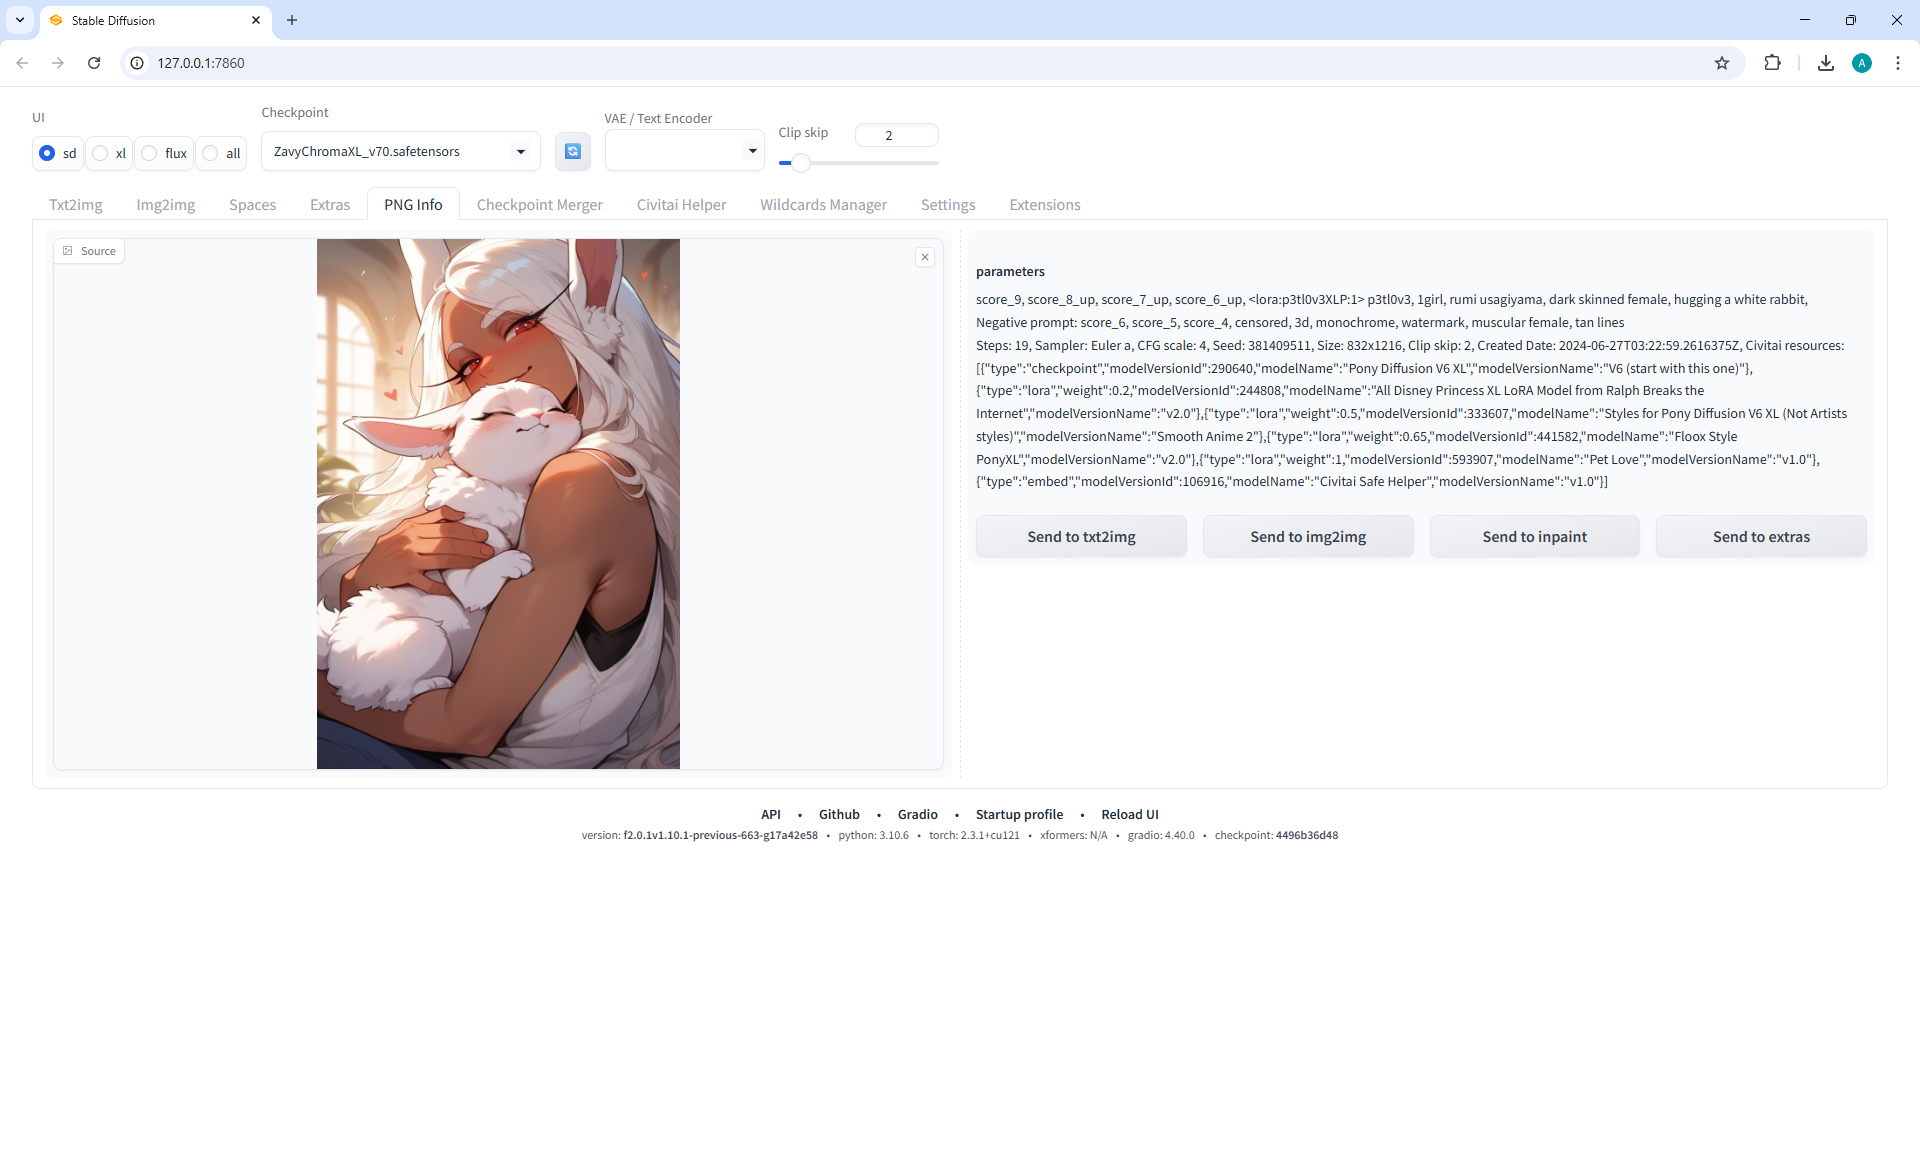Switch to the Txt2img tab
The width and height of the screenshot is (1920, 1151).
pos(76,205)
